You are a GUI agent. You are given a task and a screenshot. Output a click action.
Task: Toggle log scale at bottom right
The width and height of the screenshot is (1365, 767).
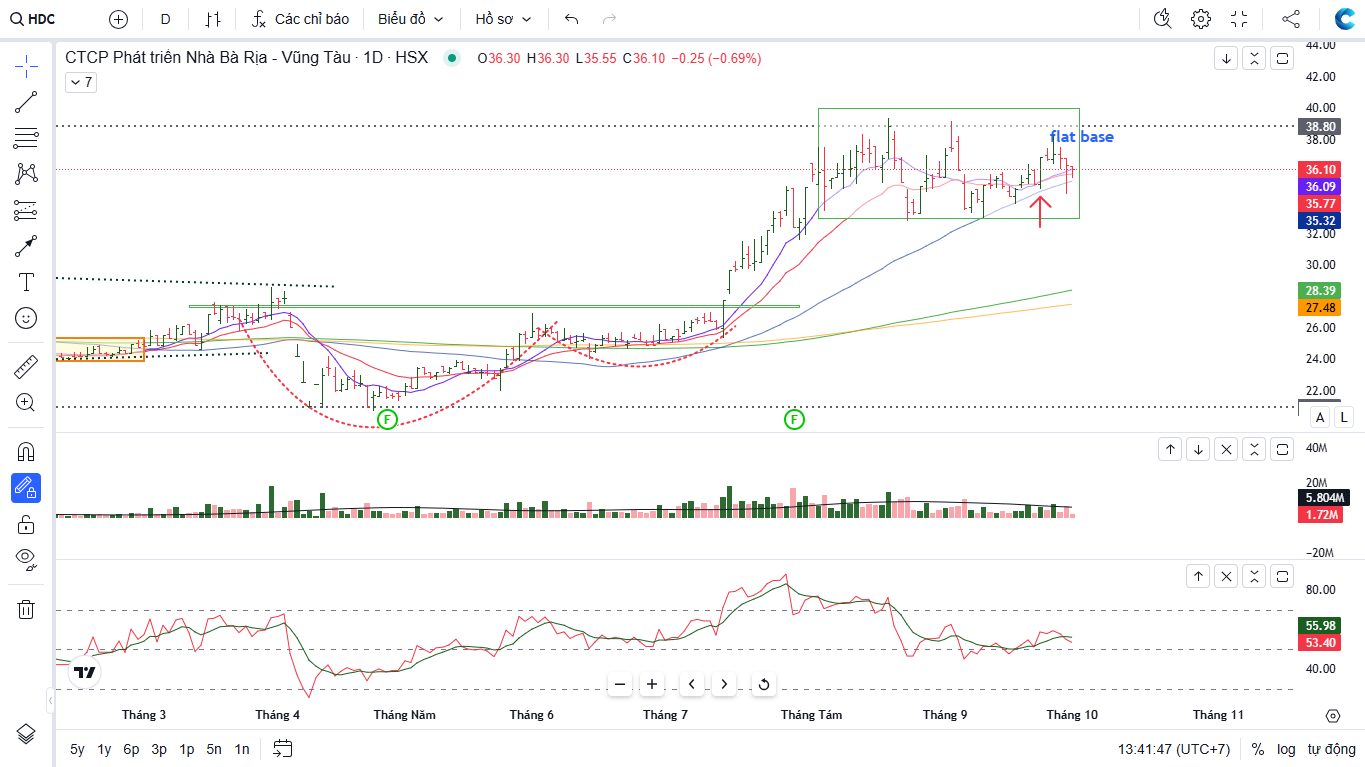pyautogui.click(x=1286, y=749)
